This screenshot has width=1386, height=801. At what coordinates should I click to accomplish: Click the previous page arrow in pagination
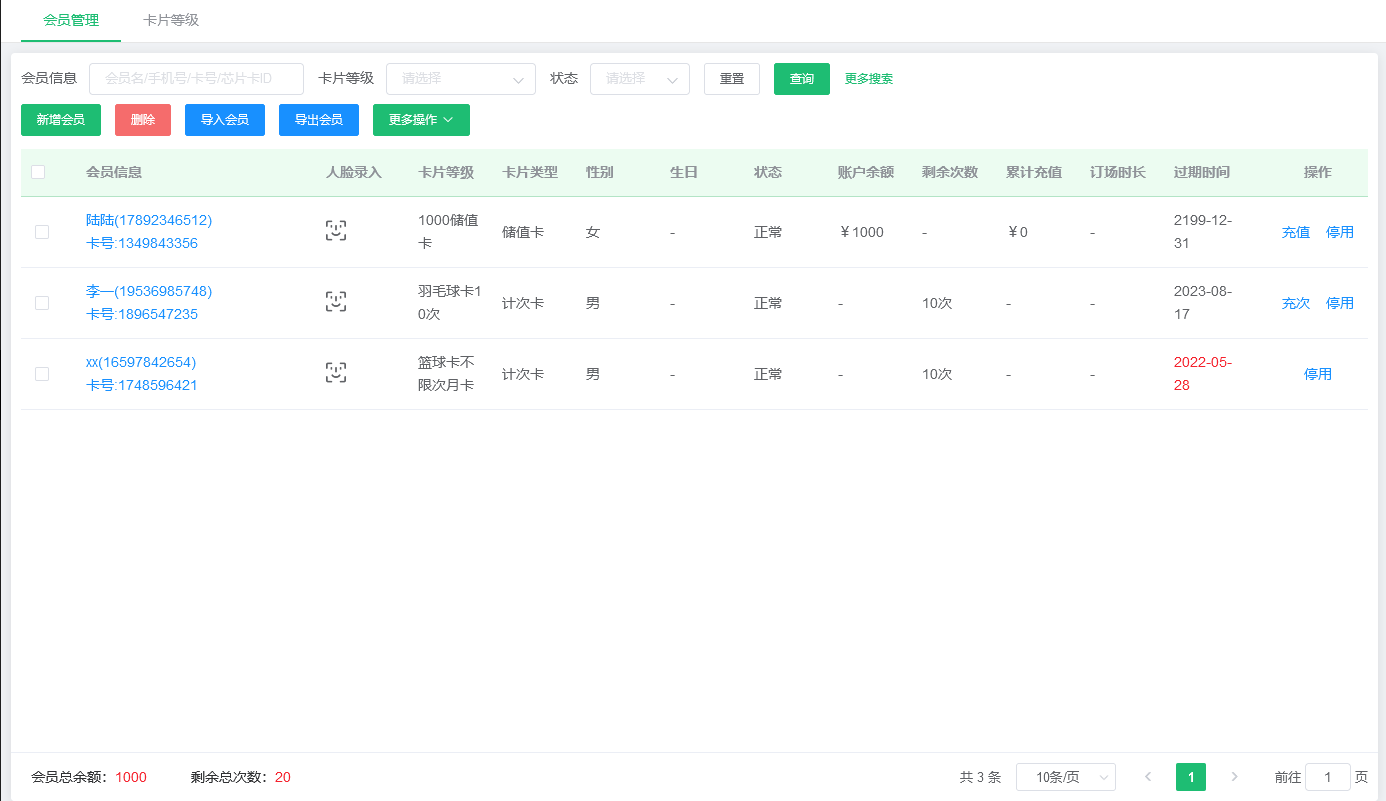1147,776
